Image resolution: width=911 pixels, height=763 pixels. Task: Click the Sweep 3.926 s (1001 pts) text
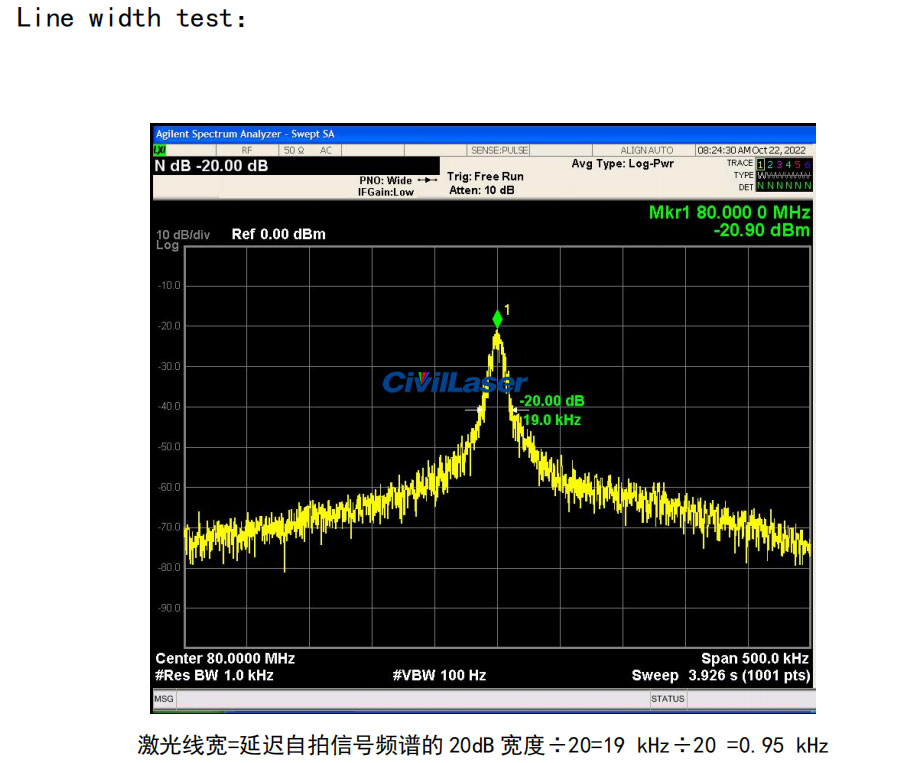tap(720, 676)
